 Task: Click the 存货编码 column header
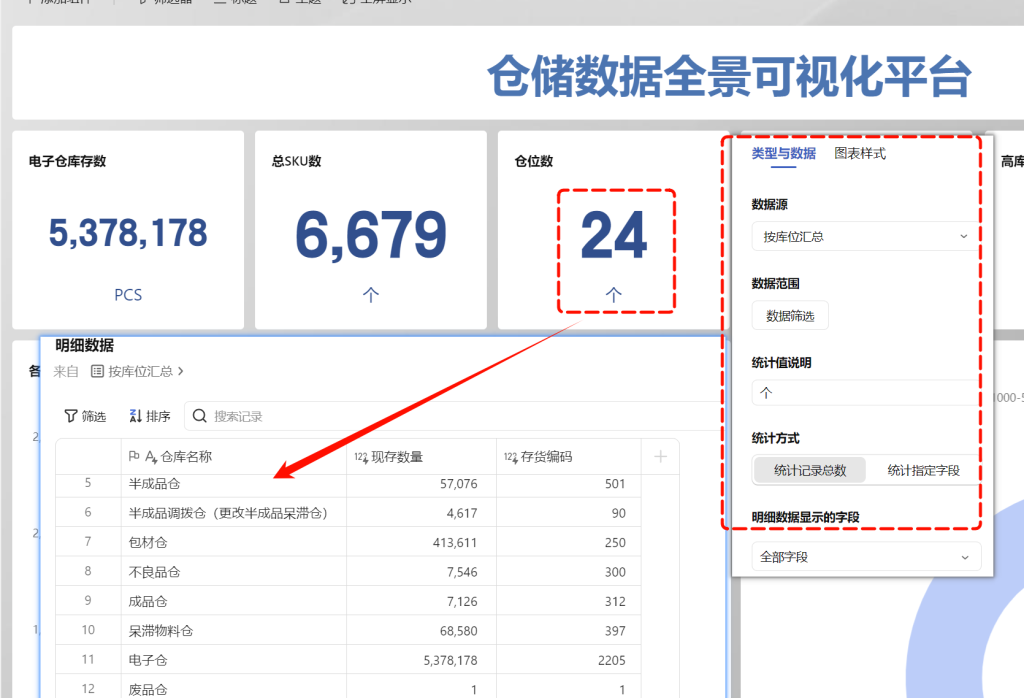(x=568, y=456)
